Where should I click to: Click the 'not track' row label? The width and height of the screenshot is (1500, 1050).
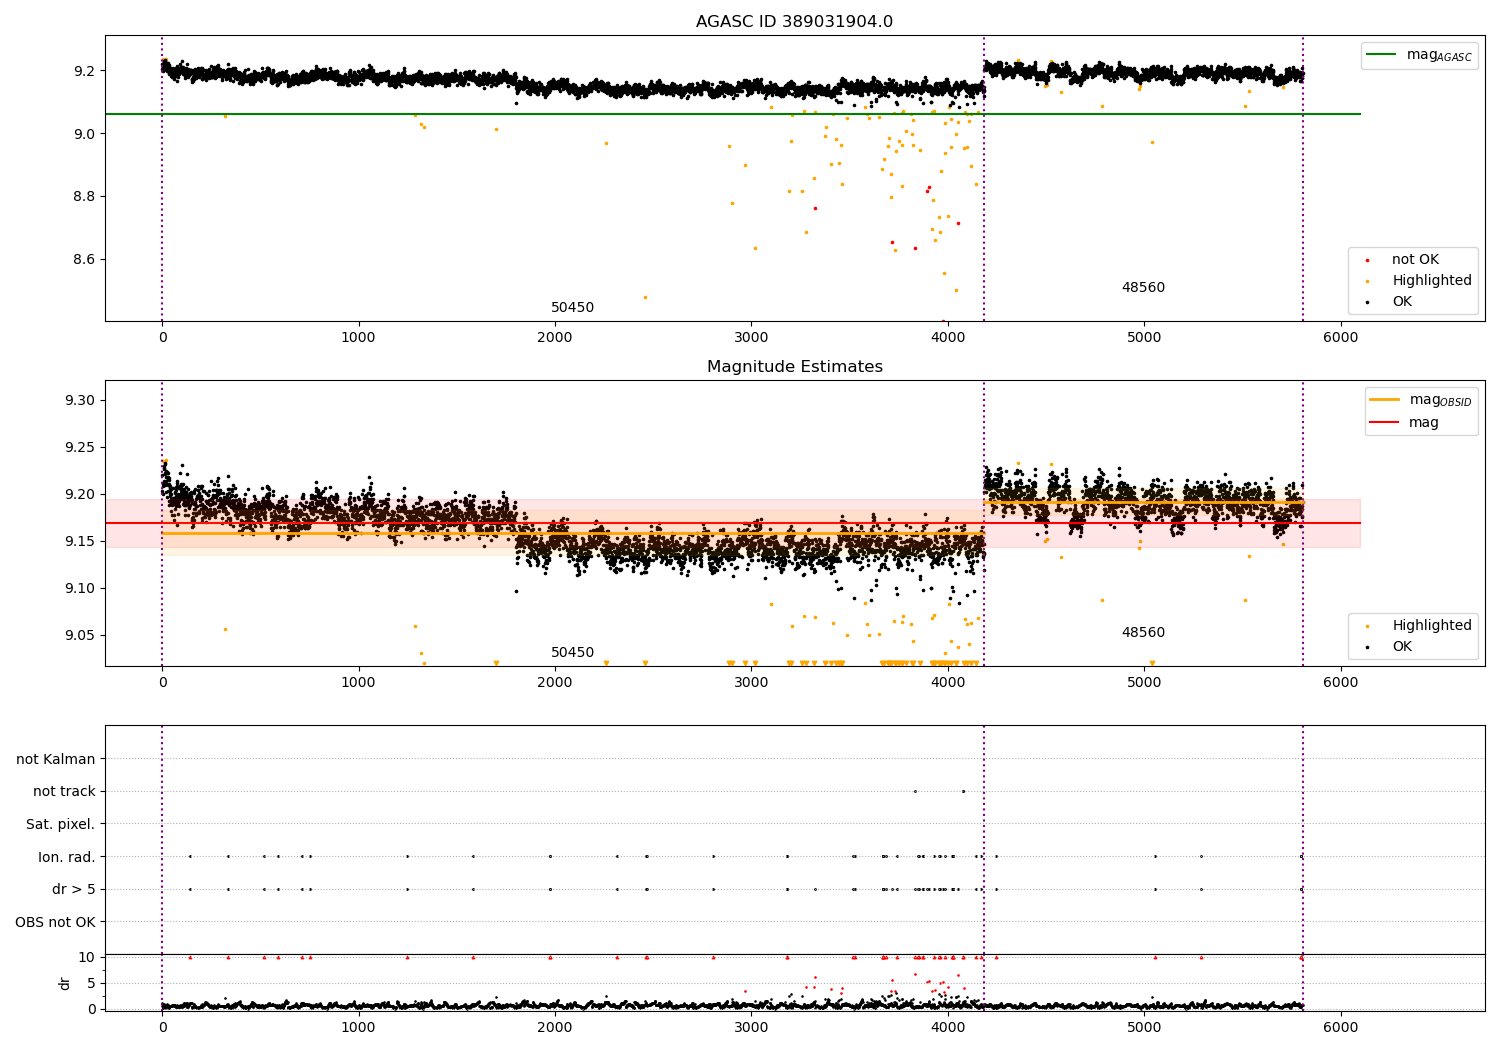pos(64,792)
